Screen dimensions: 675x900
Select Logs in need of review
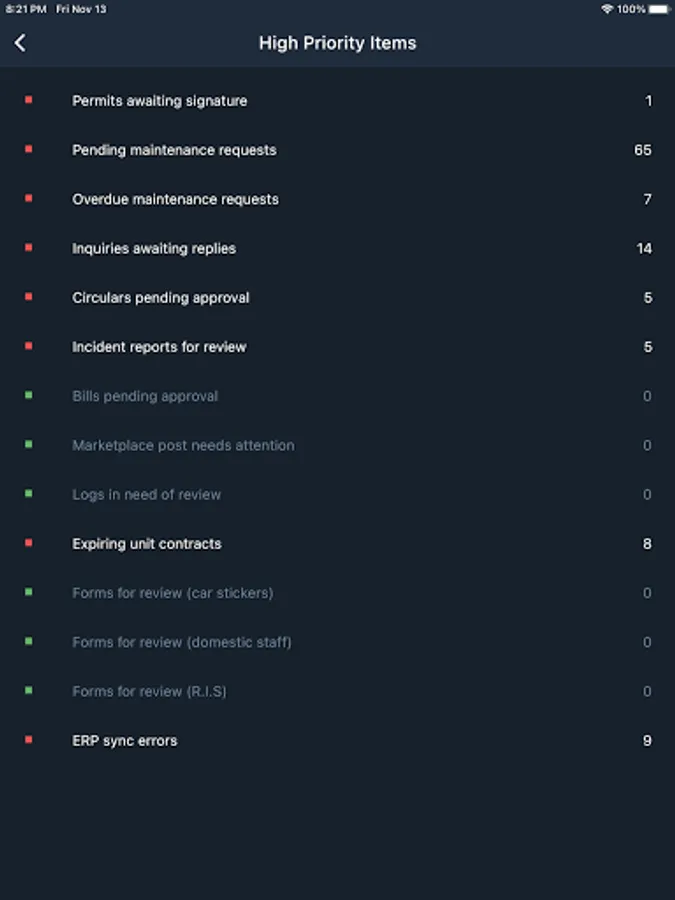(147, 494)
